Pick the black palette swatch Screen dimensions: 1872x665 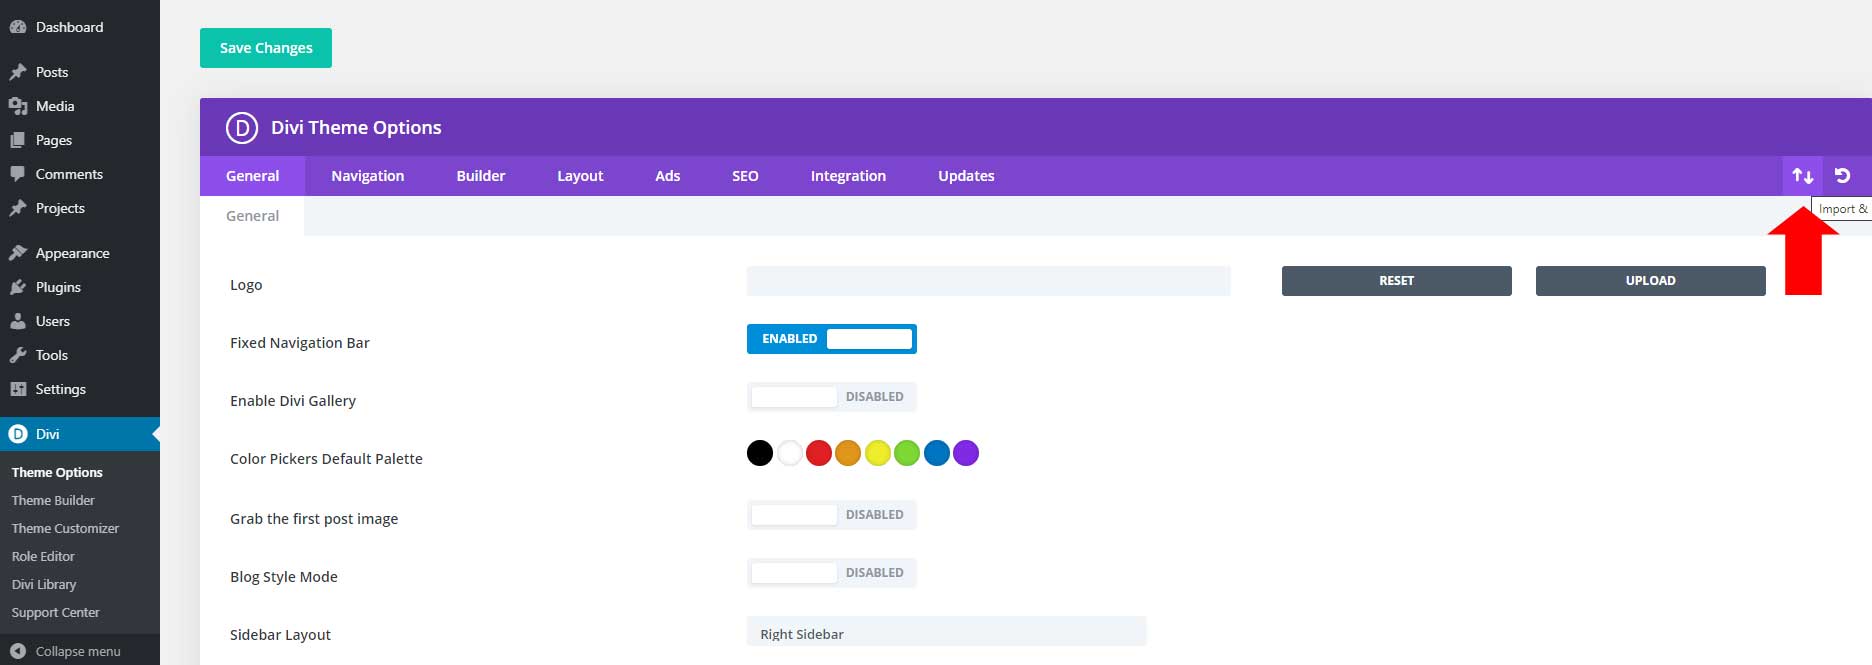tap(760, 453)
